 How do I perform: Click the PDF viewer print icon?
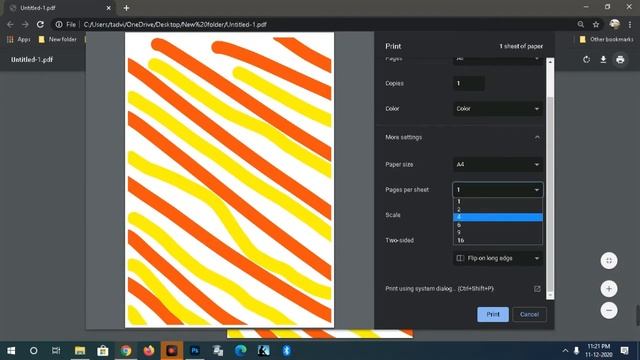(x=620, y=60)
